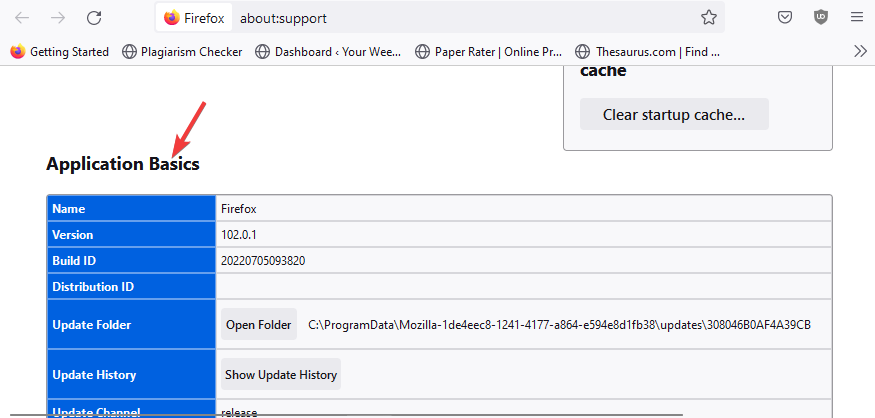Click the Update Folder row header cell
Screen dimensions: 875x418
[132, 324]
